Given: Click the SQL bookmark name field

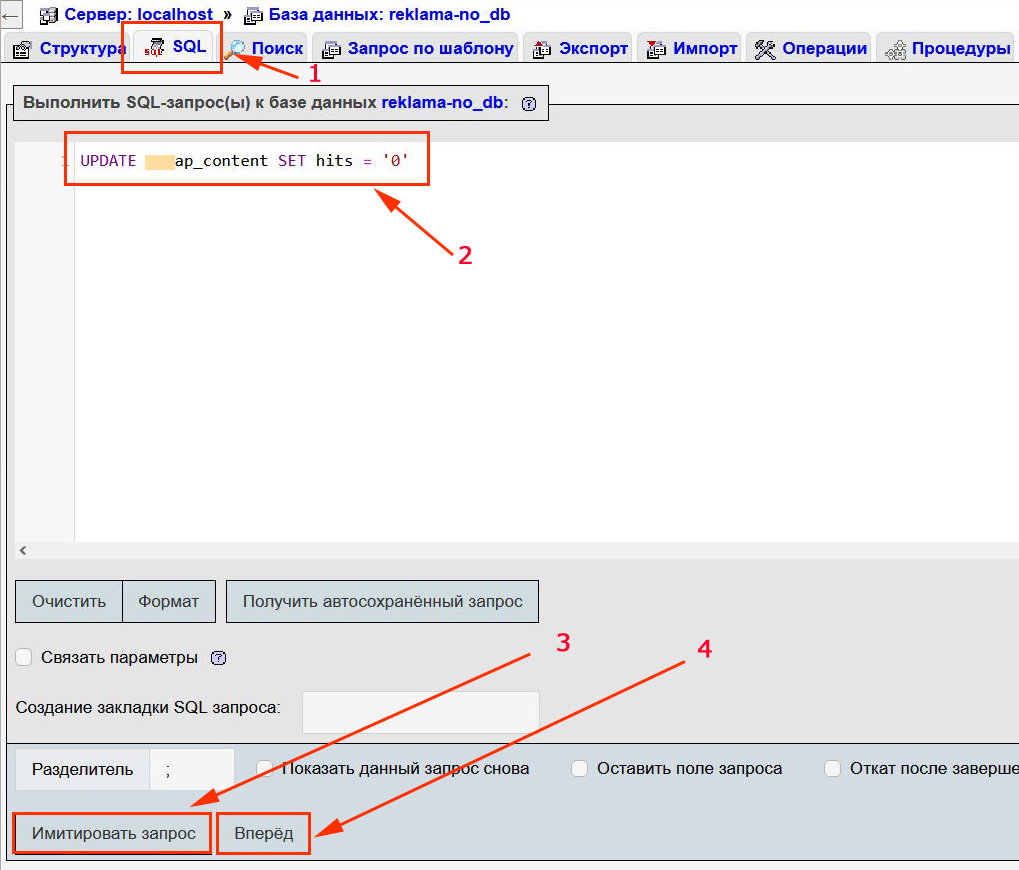Looking at the screenshot, I should click(420, 711).
